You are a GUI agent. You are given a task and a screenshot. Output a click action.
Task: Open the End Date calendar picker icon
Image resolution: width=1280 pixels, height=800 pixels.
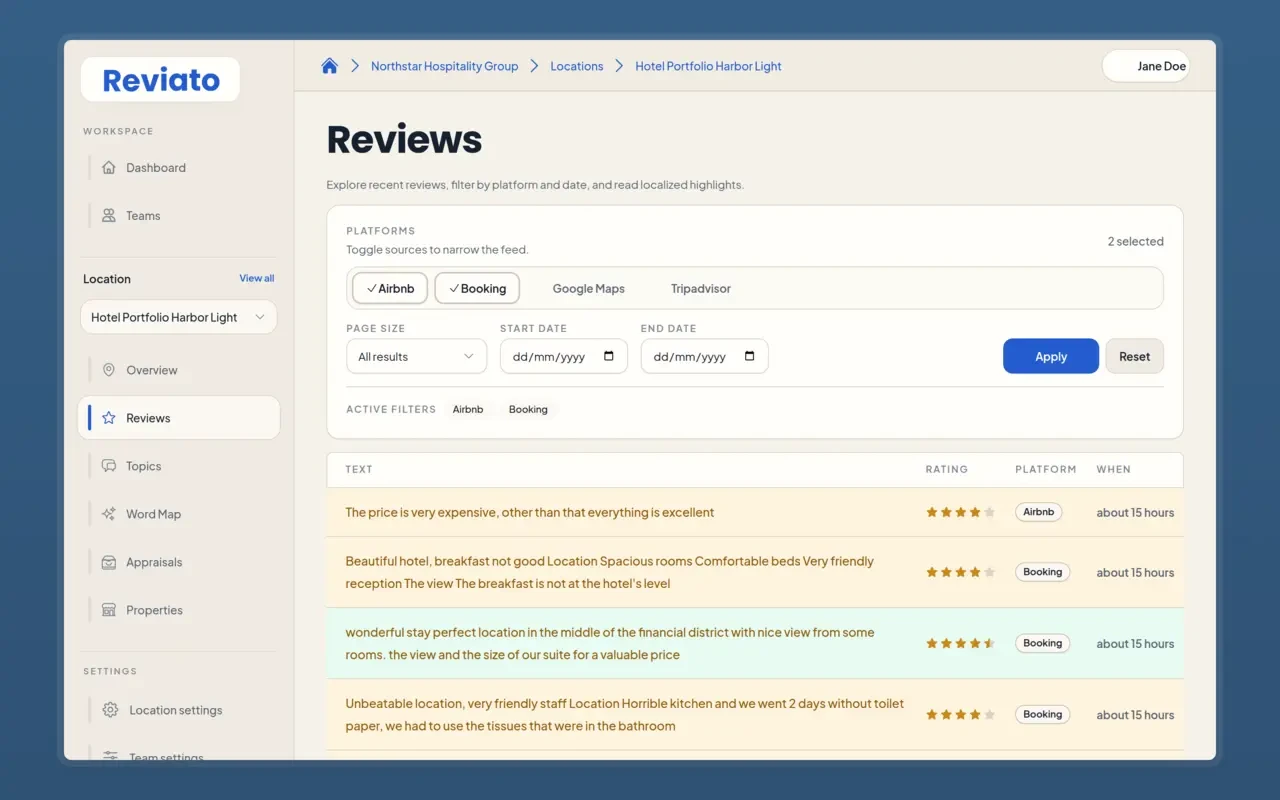750,356
